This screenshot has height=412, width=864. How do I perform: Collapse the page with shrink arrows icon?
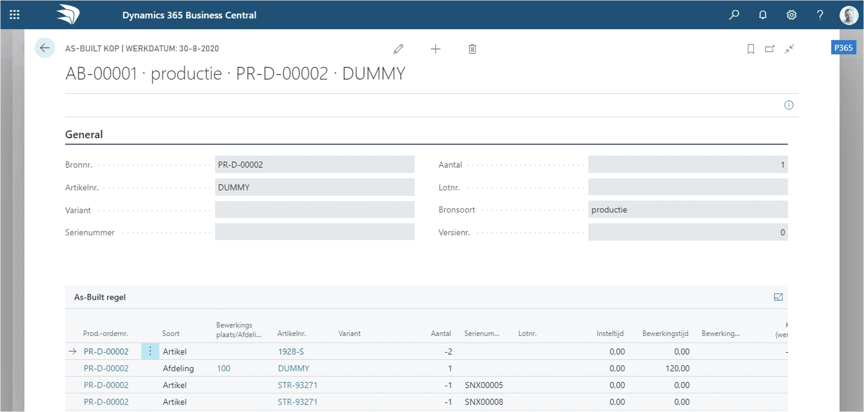coord(790,49)
